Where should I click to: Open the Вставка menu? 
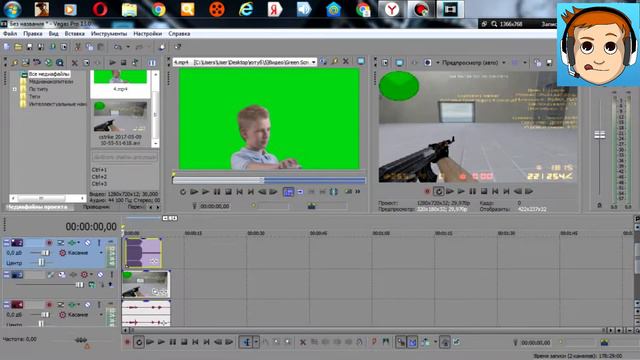pos(75,33)
